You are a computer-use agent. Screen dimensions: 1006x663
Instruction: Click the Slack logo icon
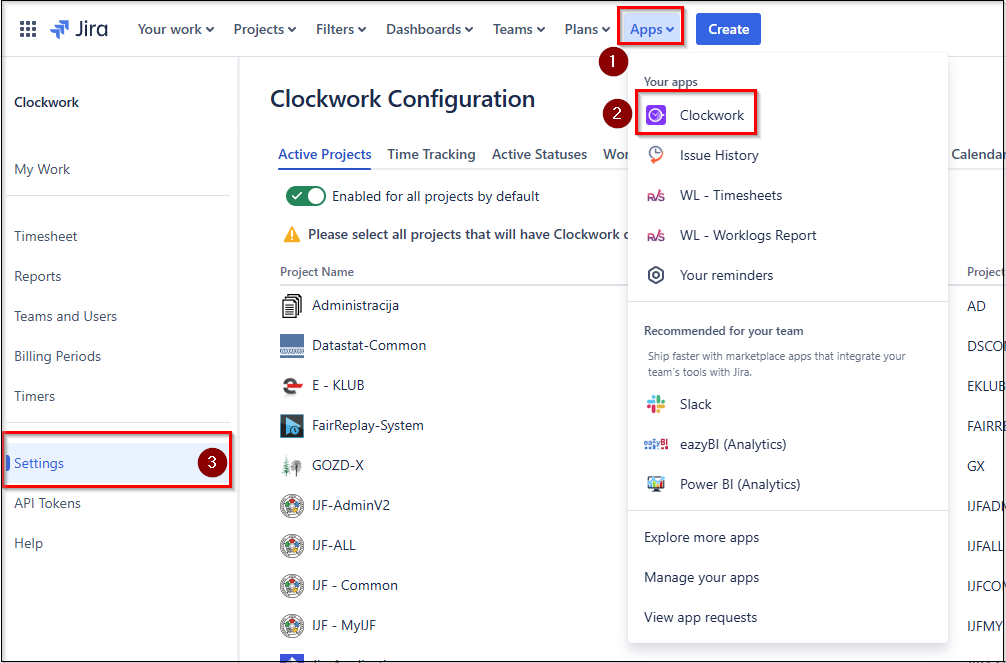[x=656, y=404]
